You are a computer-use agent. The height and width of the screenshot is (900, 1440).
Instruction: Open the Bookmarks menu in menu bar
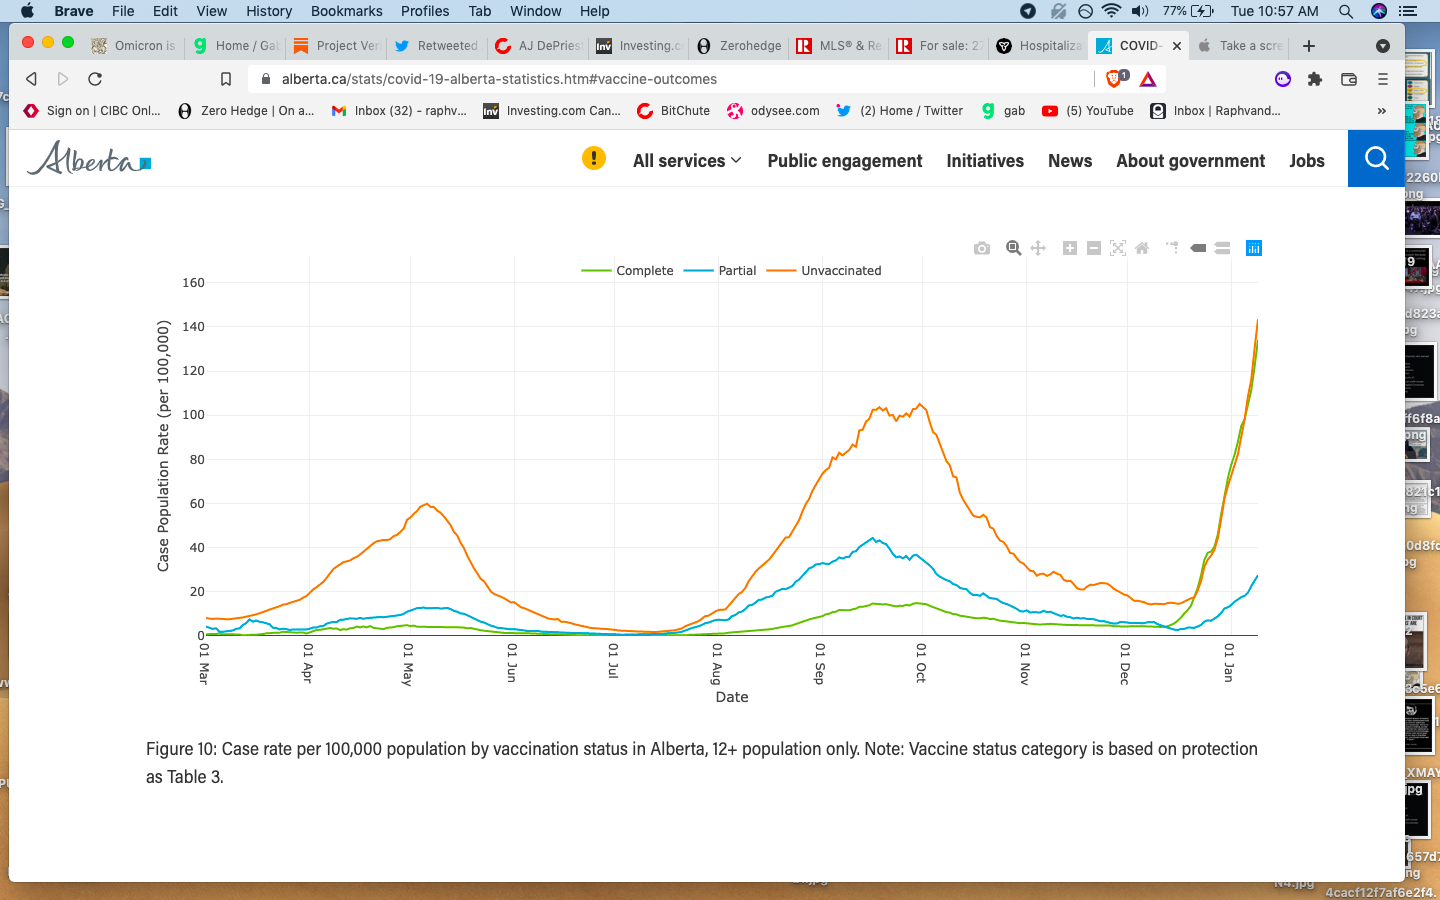pyautogui.click(x=346, y=11)
